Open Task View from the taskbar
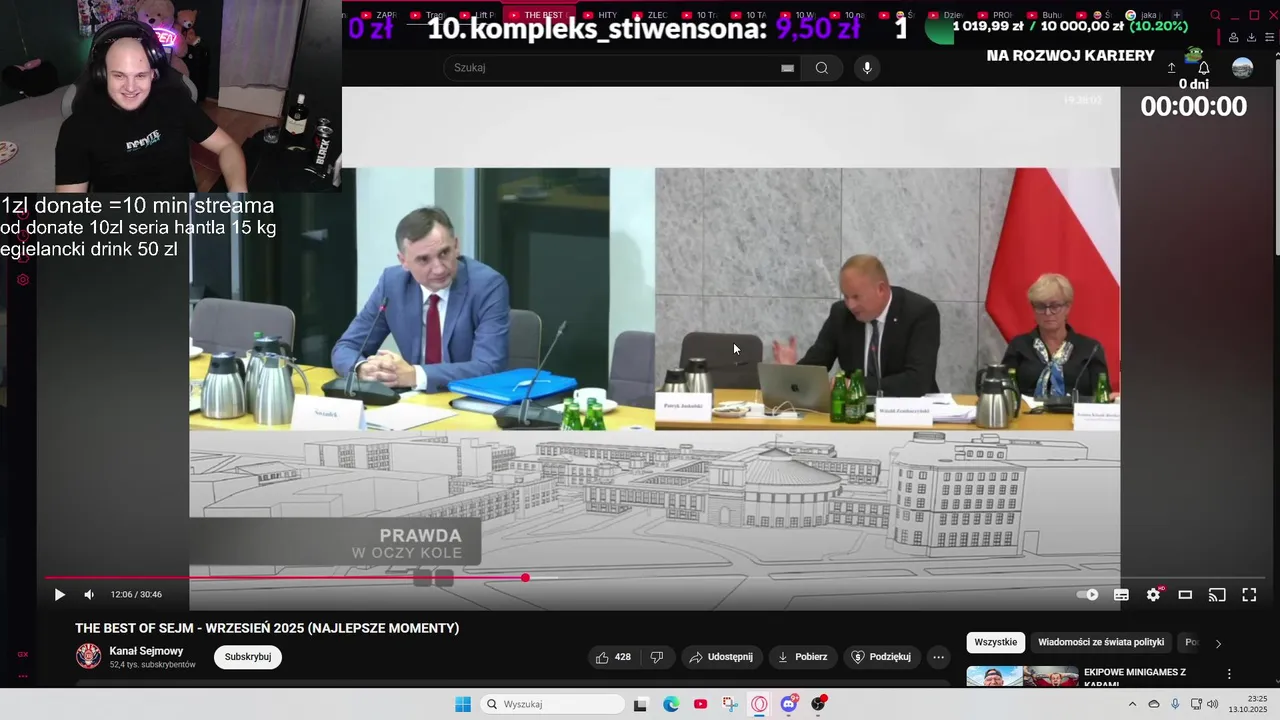The height and width of the screenshot is (720, 1280). click(641, 704)
